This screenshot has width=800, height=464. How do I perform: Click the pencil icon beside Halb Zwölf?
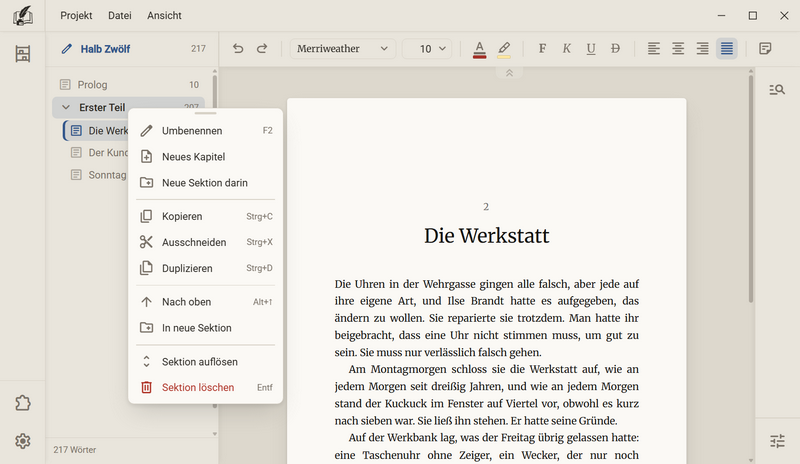pos(66,49)
